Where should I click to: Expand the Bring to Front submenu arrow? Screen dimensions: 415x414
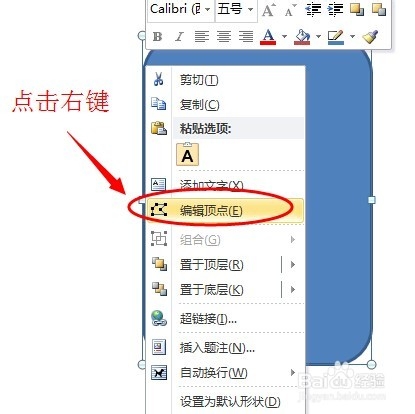tap(293, 265)
